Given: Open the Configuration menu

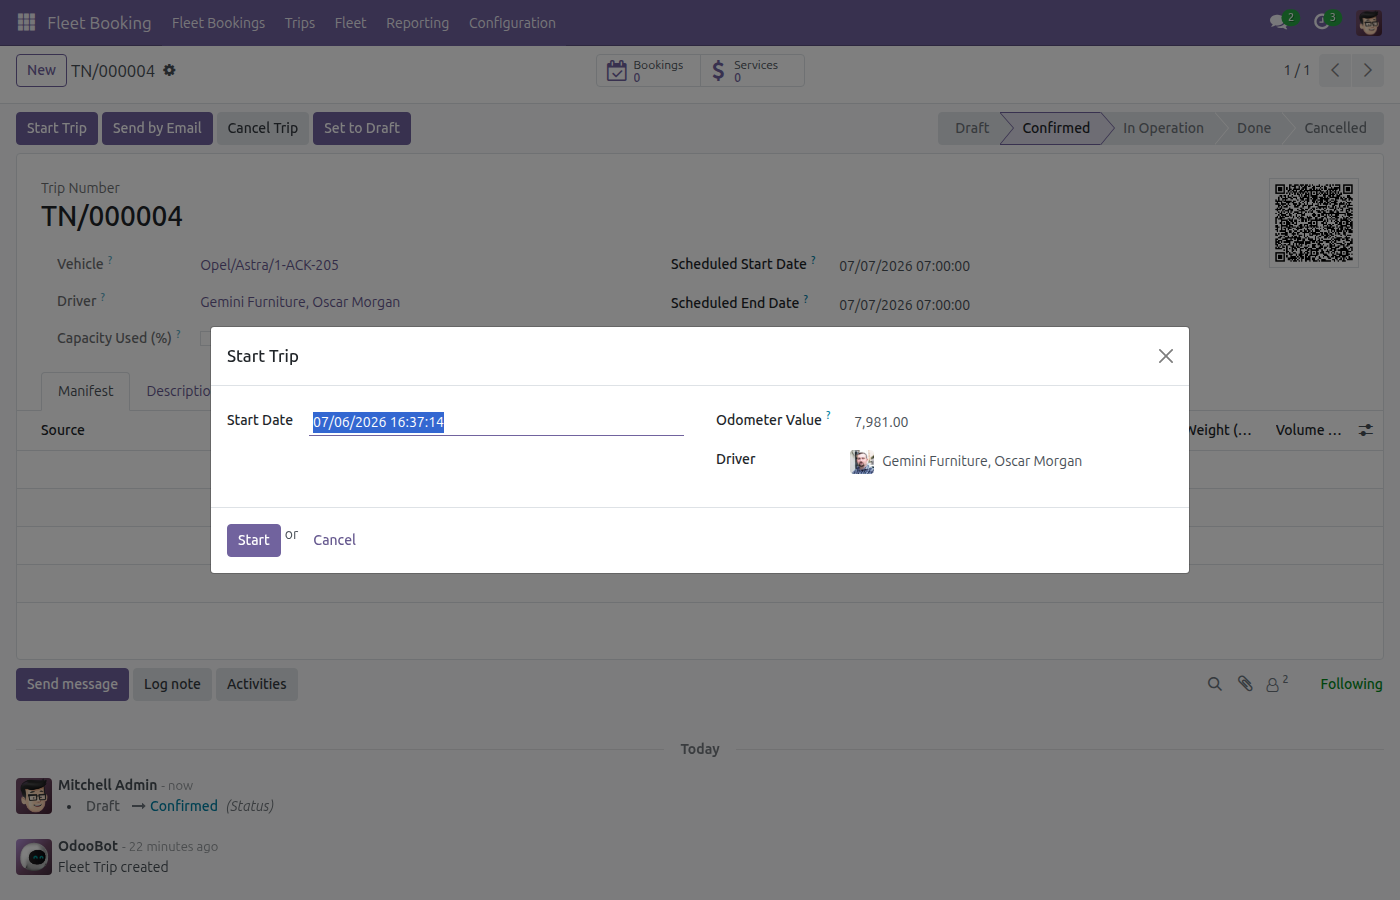Looking at the screenshot, I should tap(512, 23).
